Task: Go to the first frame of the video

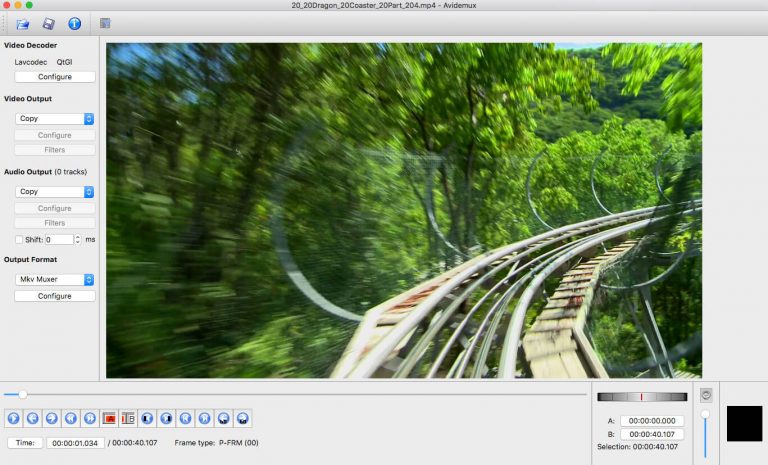Action: point(186,418)
